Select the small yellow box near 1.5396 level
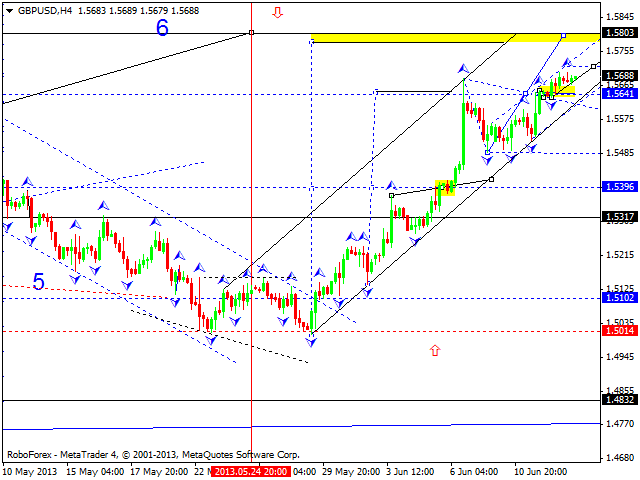The image size is (640, 480). (446, 186)
